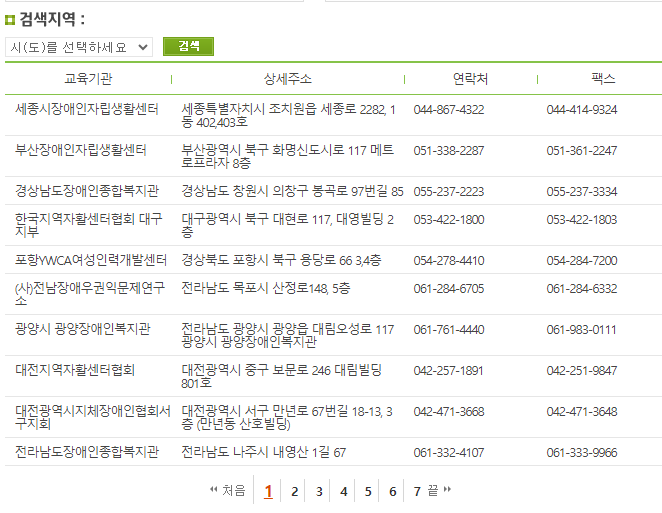Select 대전광역시지체장애인협회서구지회 institution name
This screenshot has width=662, height=513.
[92, 417]
